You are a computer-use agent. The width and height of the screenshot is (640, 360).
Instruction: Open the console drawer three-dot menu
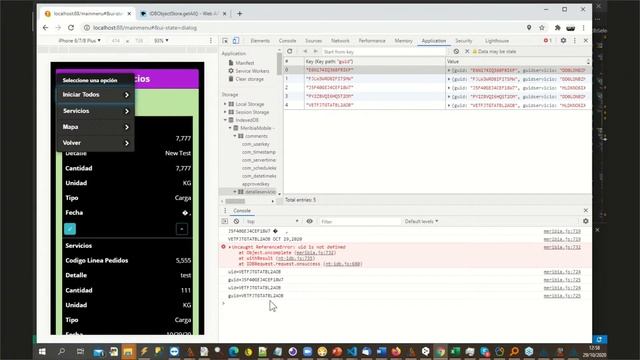(225, 211)
